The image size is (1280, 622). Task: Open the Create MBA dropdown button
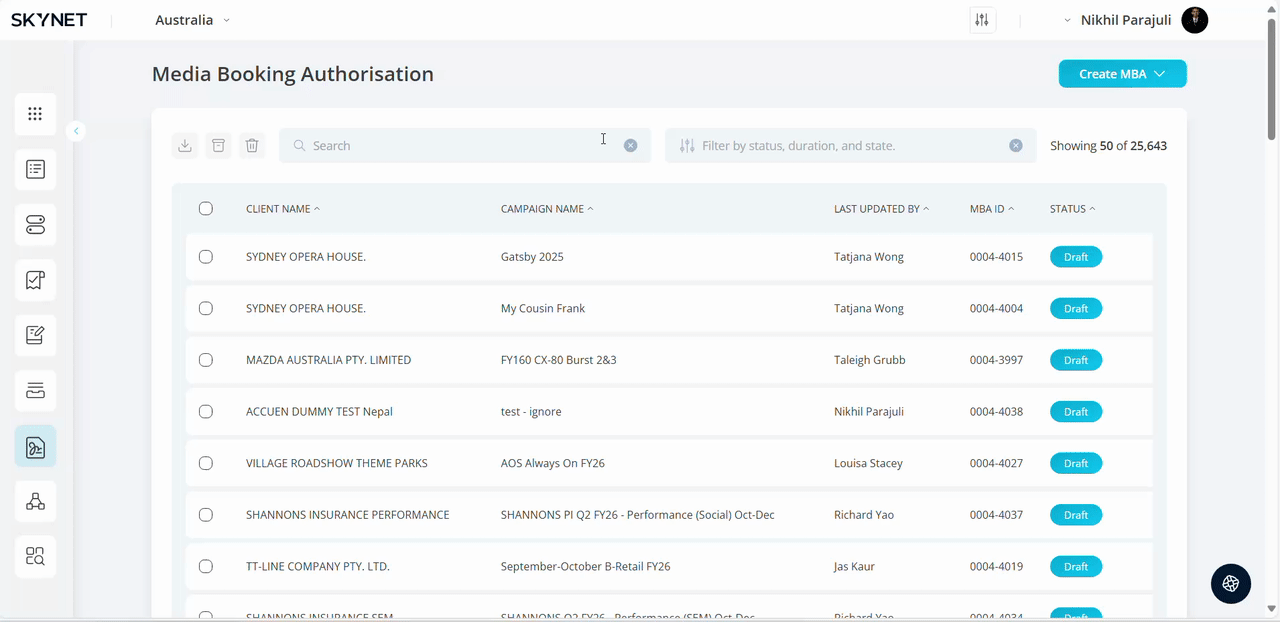(1122, 74)
